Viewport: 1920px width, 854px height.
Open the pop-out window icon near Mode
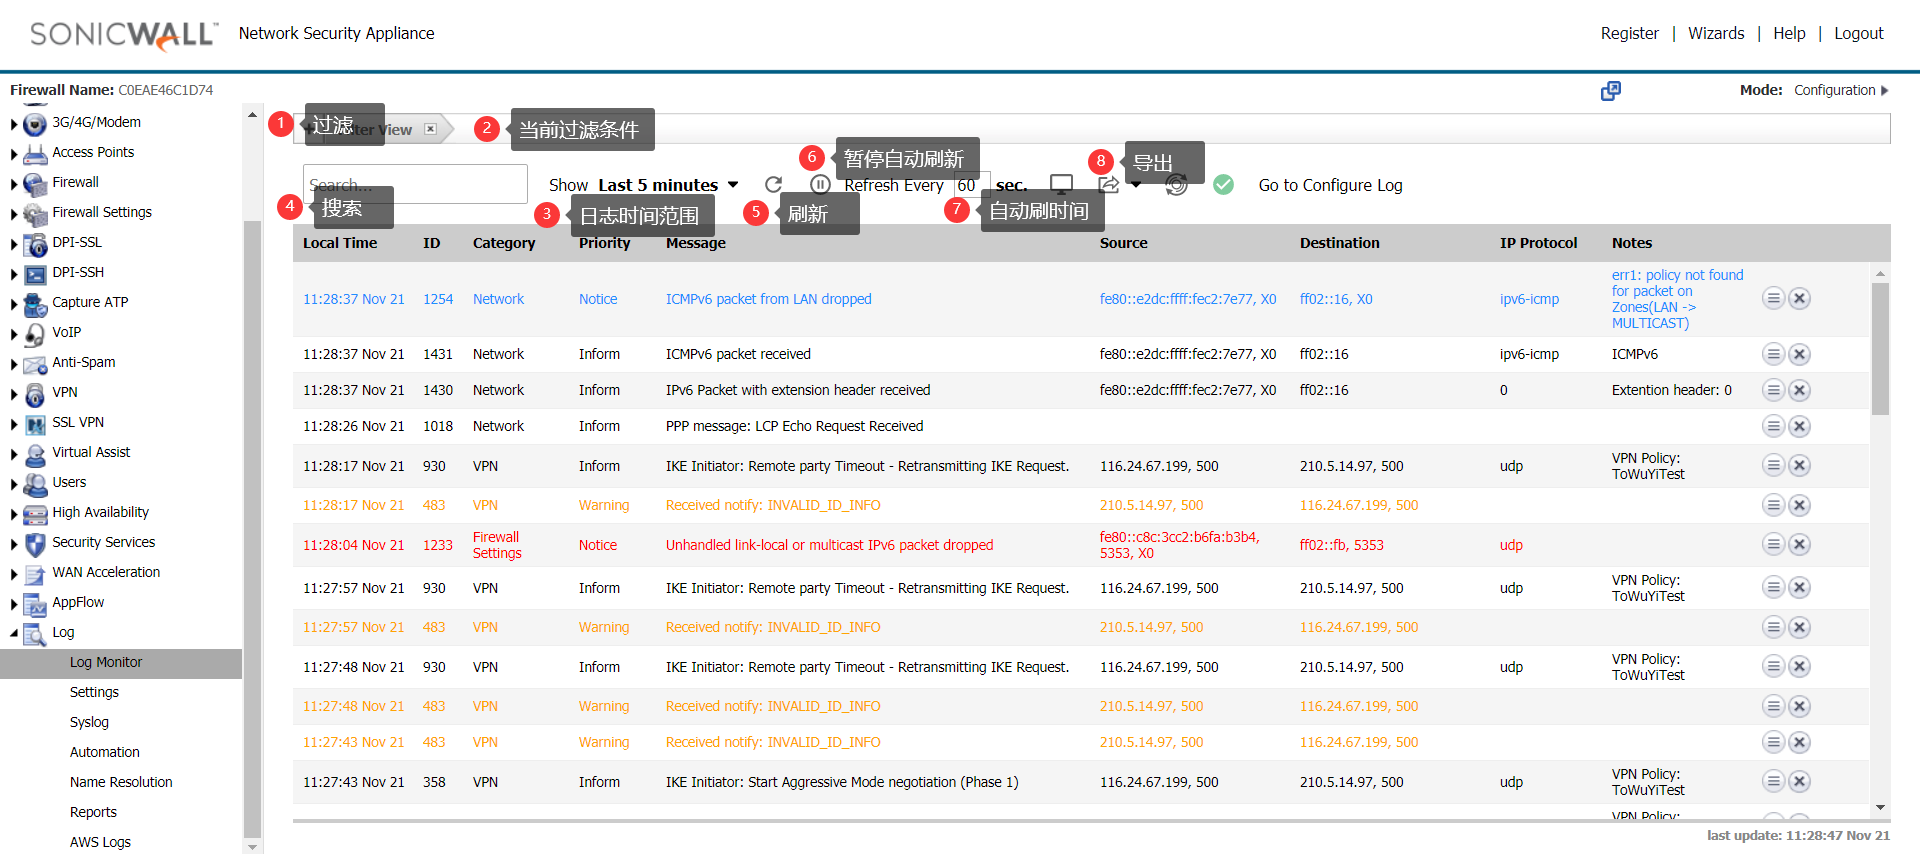[x=1610, y=91]
